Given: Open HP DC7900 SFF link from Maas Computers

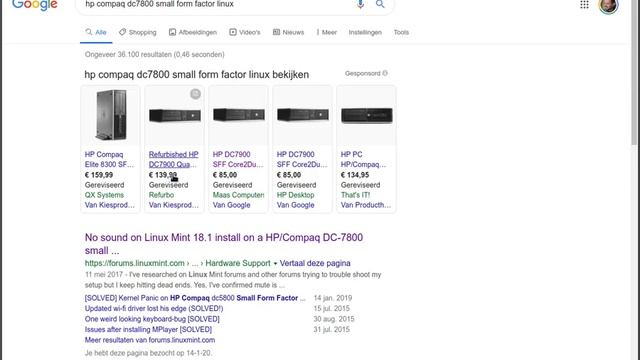Looking at the screenshot, I should [238, 160].
